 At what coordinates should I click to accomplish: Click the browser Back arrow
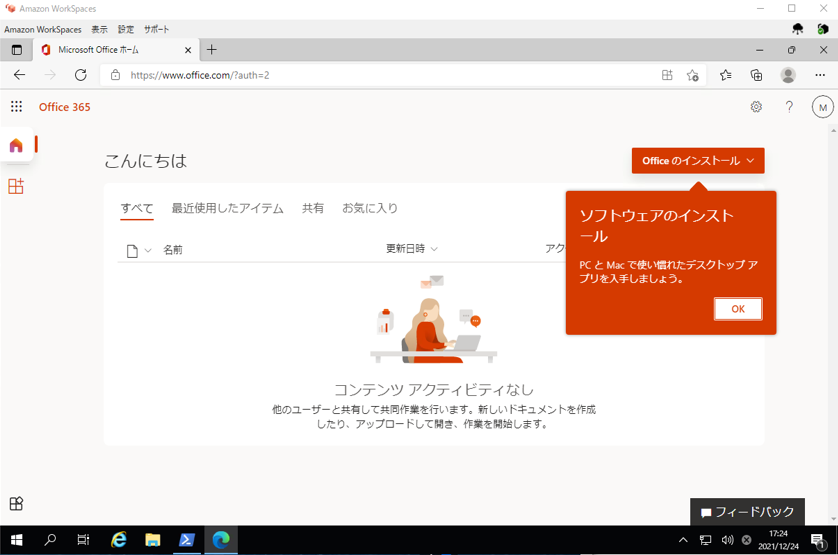point(19,75)
